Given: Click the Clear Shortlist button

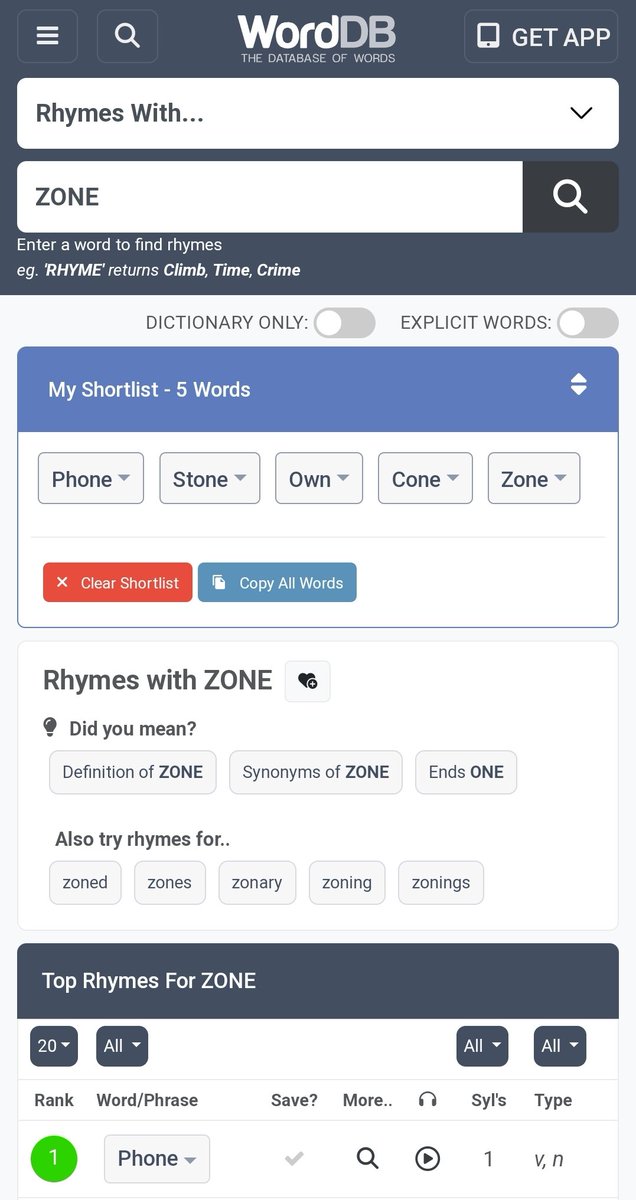Looking at the screenshot, I should 117,583.
